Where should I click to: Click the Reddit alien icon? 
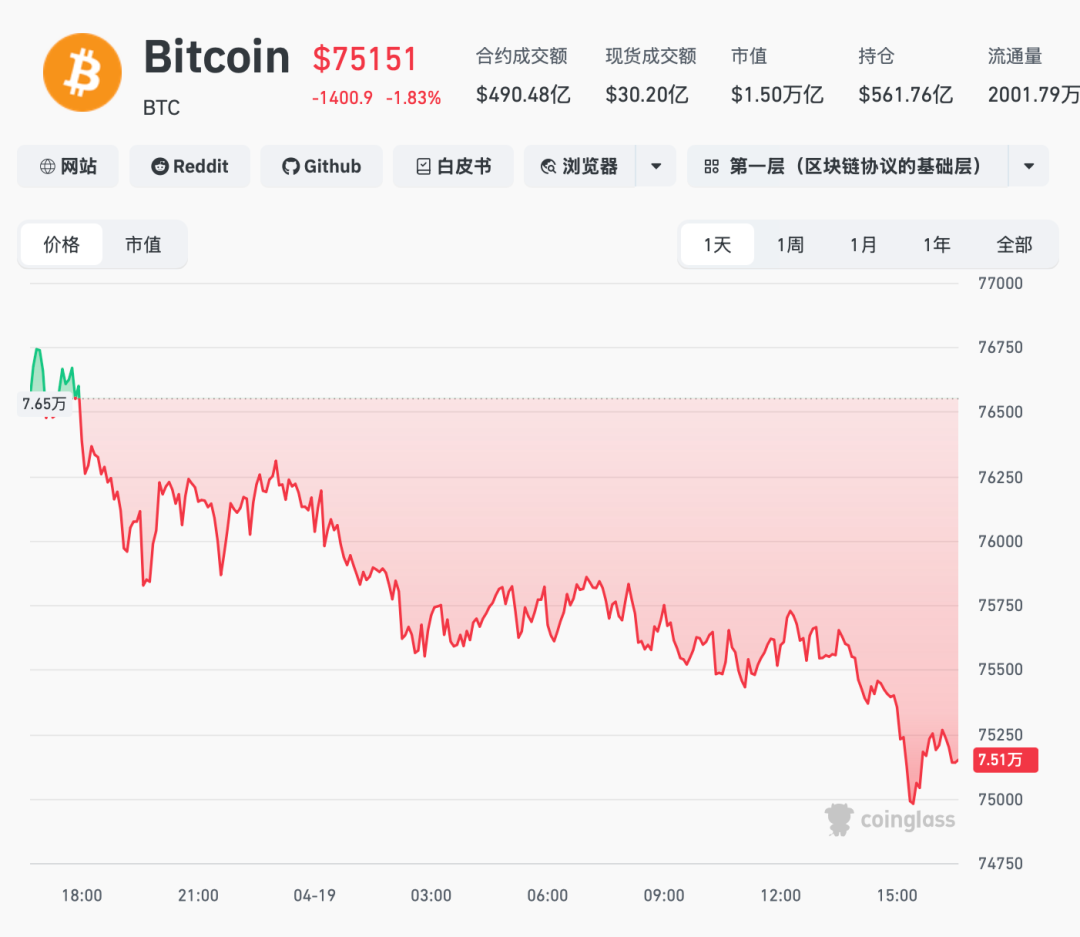tap(160, 167)
